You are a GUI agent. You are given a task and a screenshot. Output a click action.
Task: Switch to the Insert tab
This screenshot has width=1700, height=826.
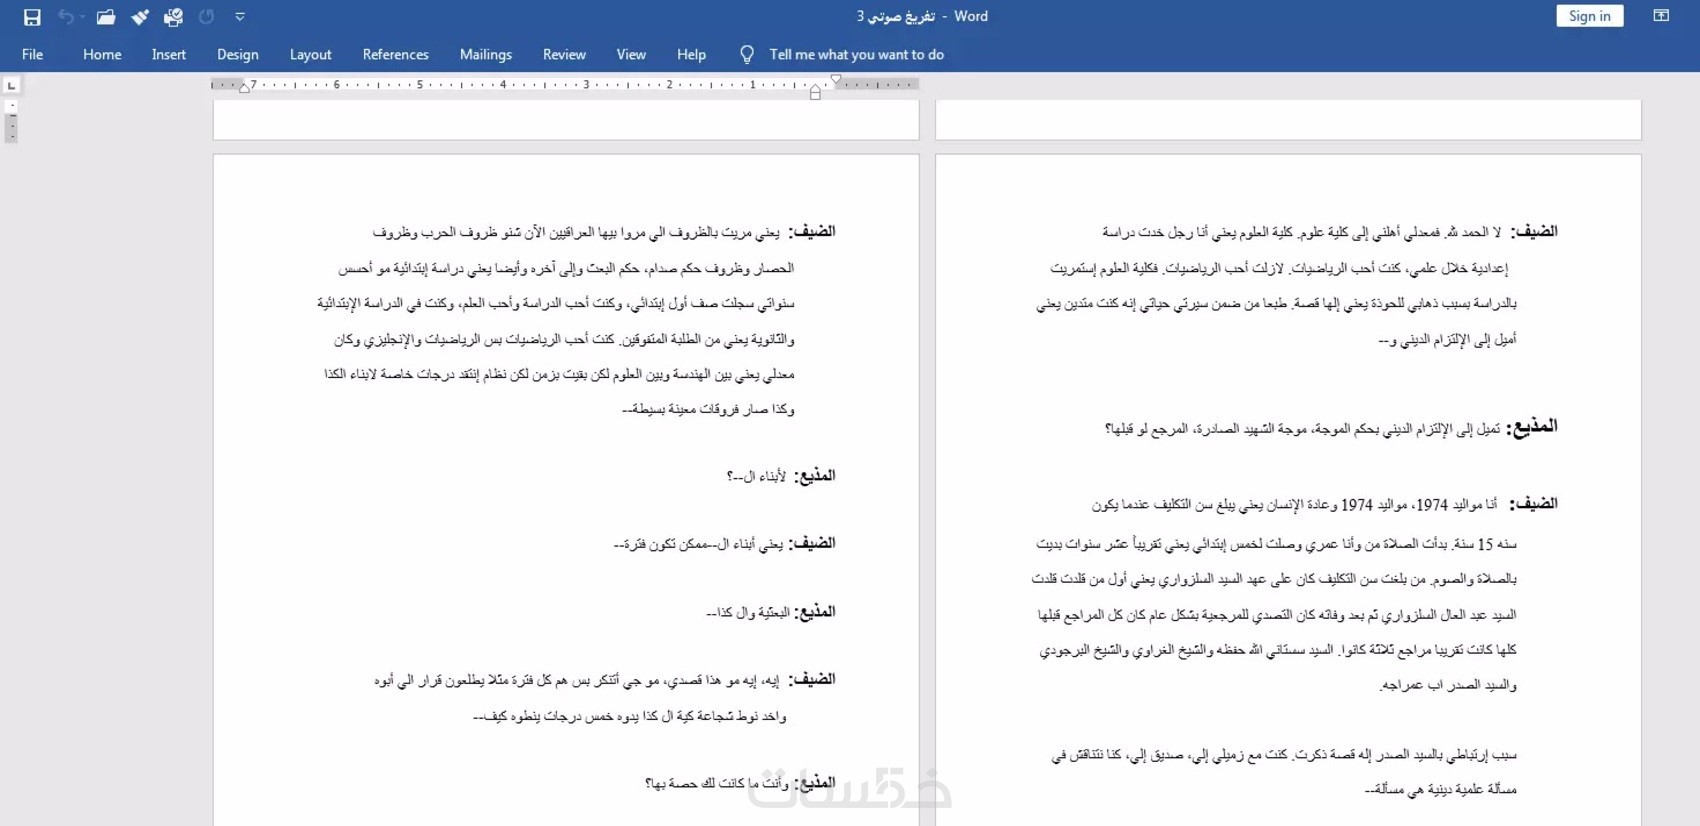click(x=169, y=54)
